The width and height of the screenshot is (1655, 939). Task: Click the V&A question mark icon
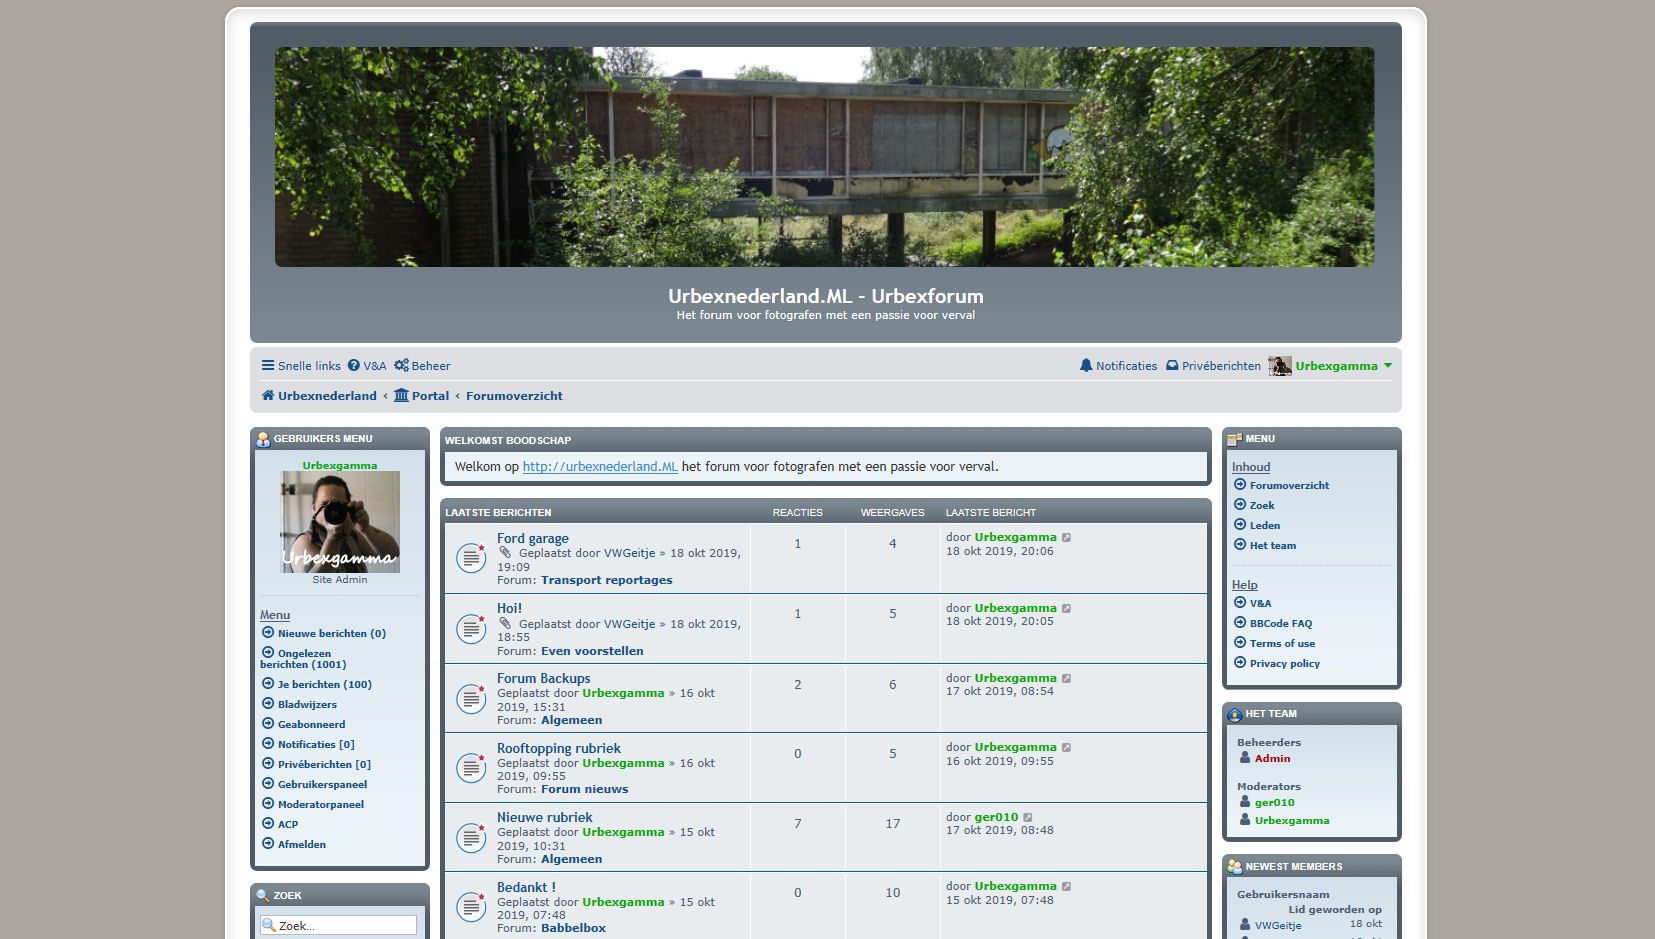coord(354,366)
